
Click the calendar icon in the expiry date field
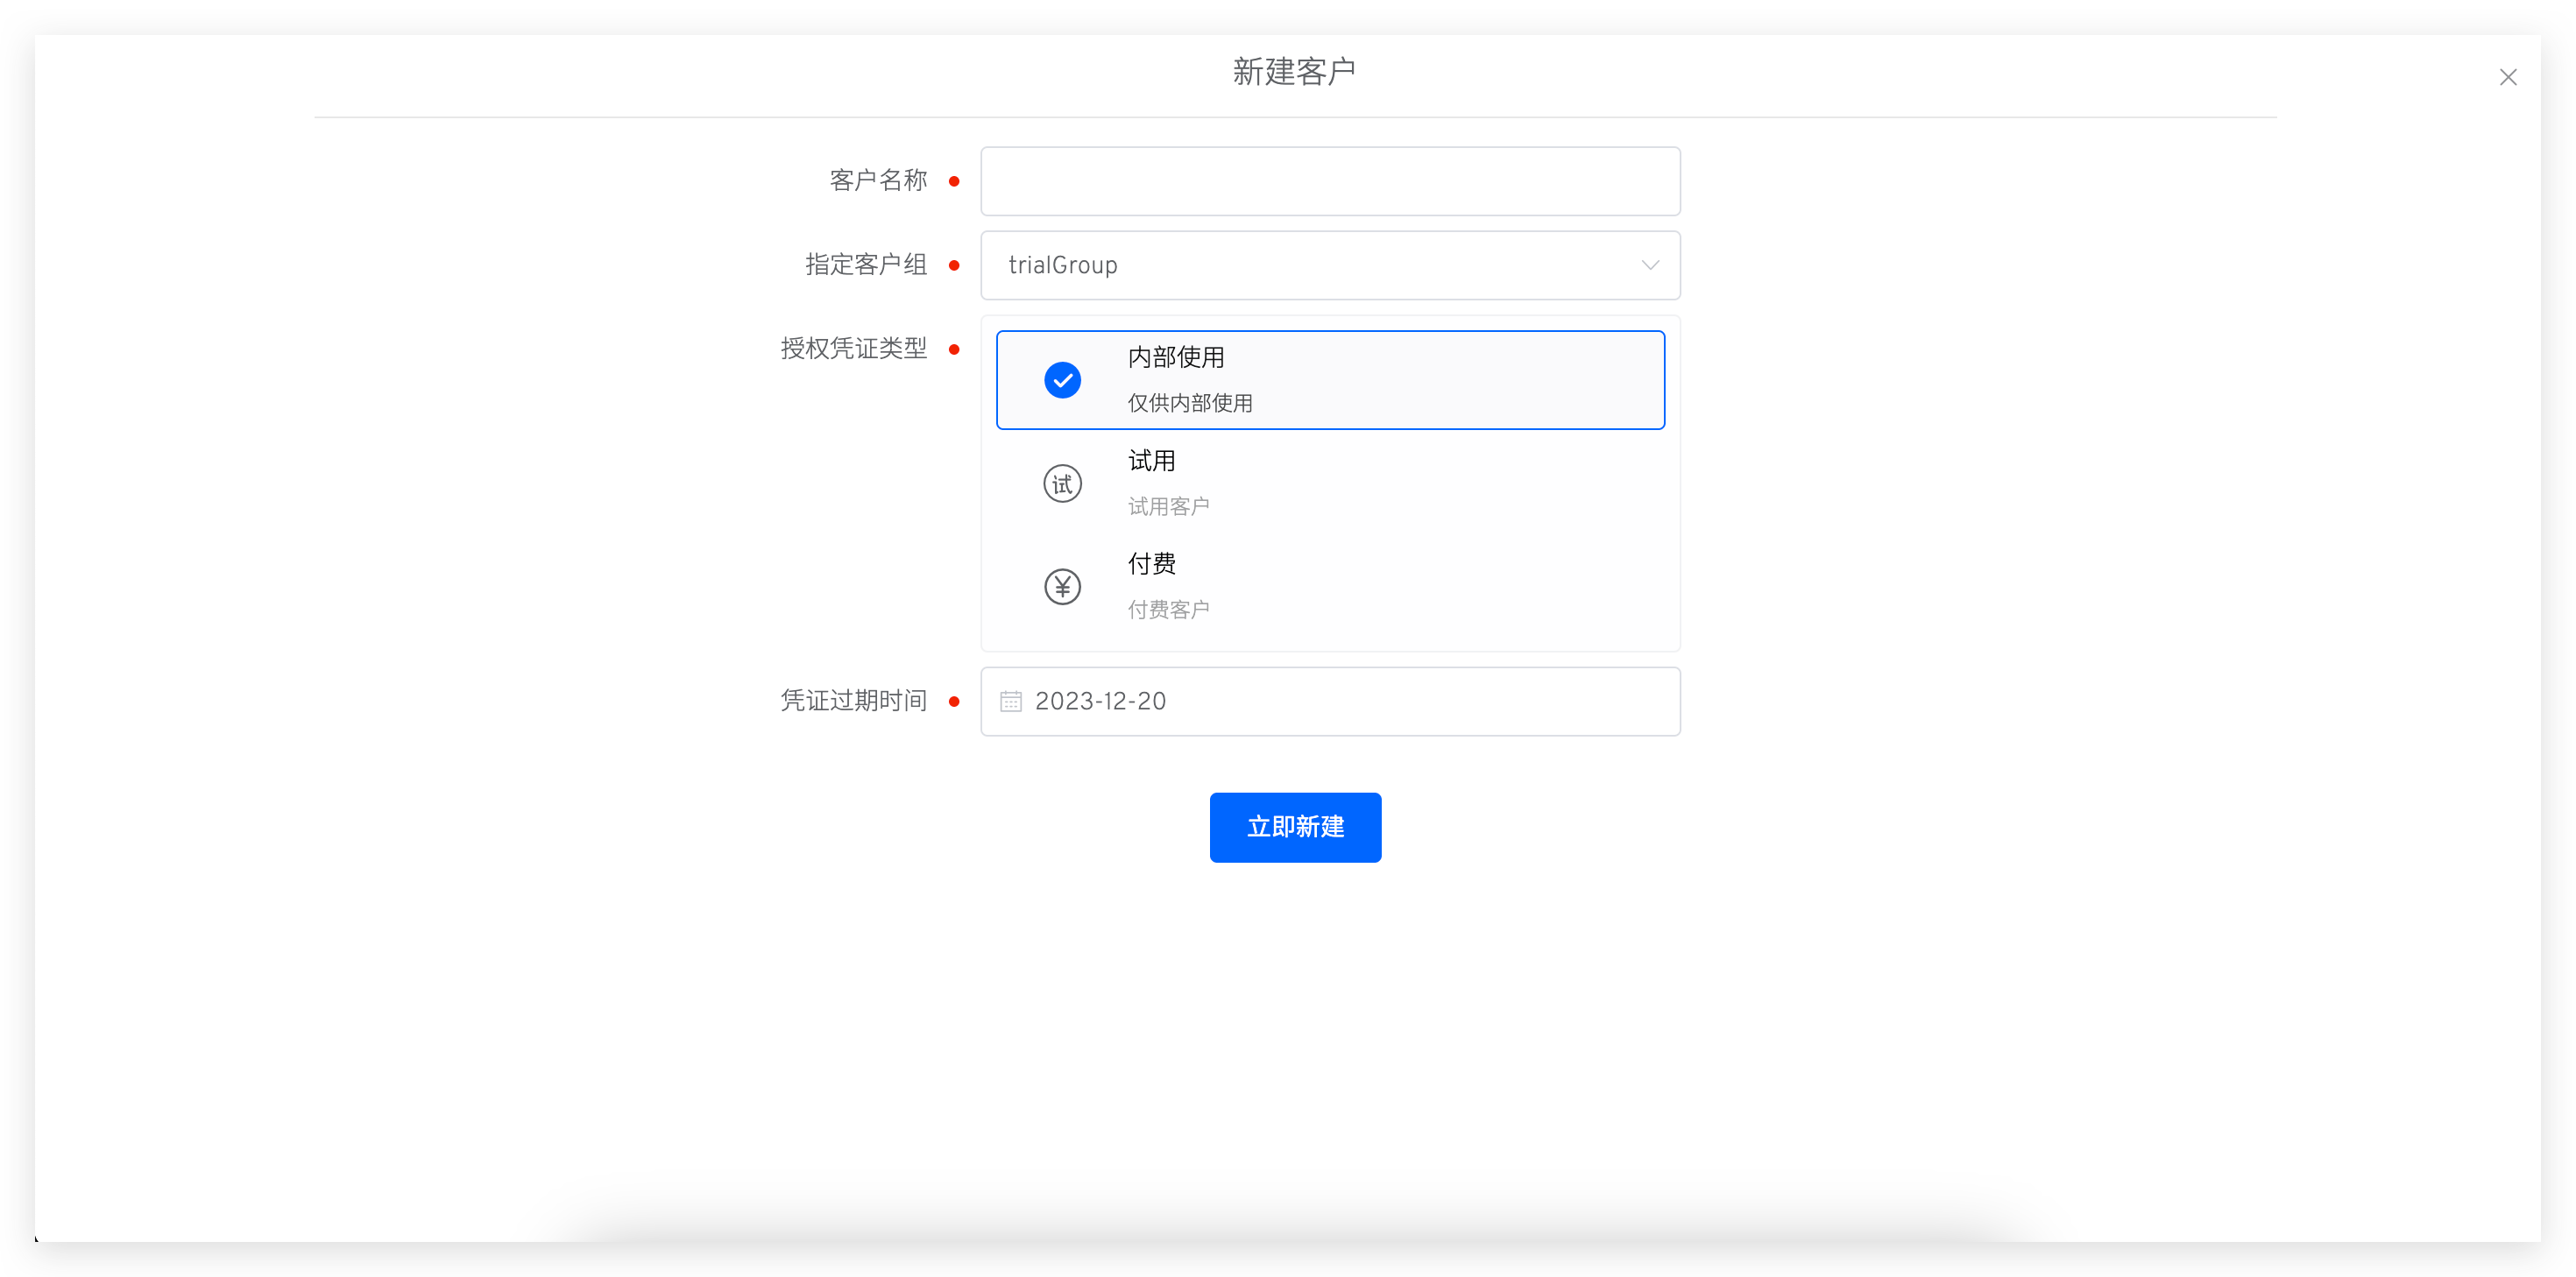pyautogui.click(x=1011, y=701)
